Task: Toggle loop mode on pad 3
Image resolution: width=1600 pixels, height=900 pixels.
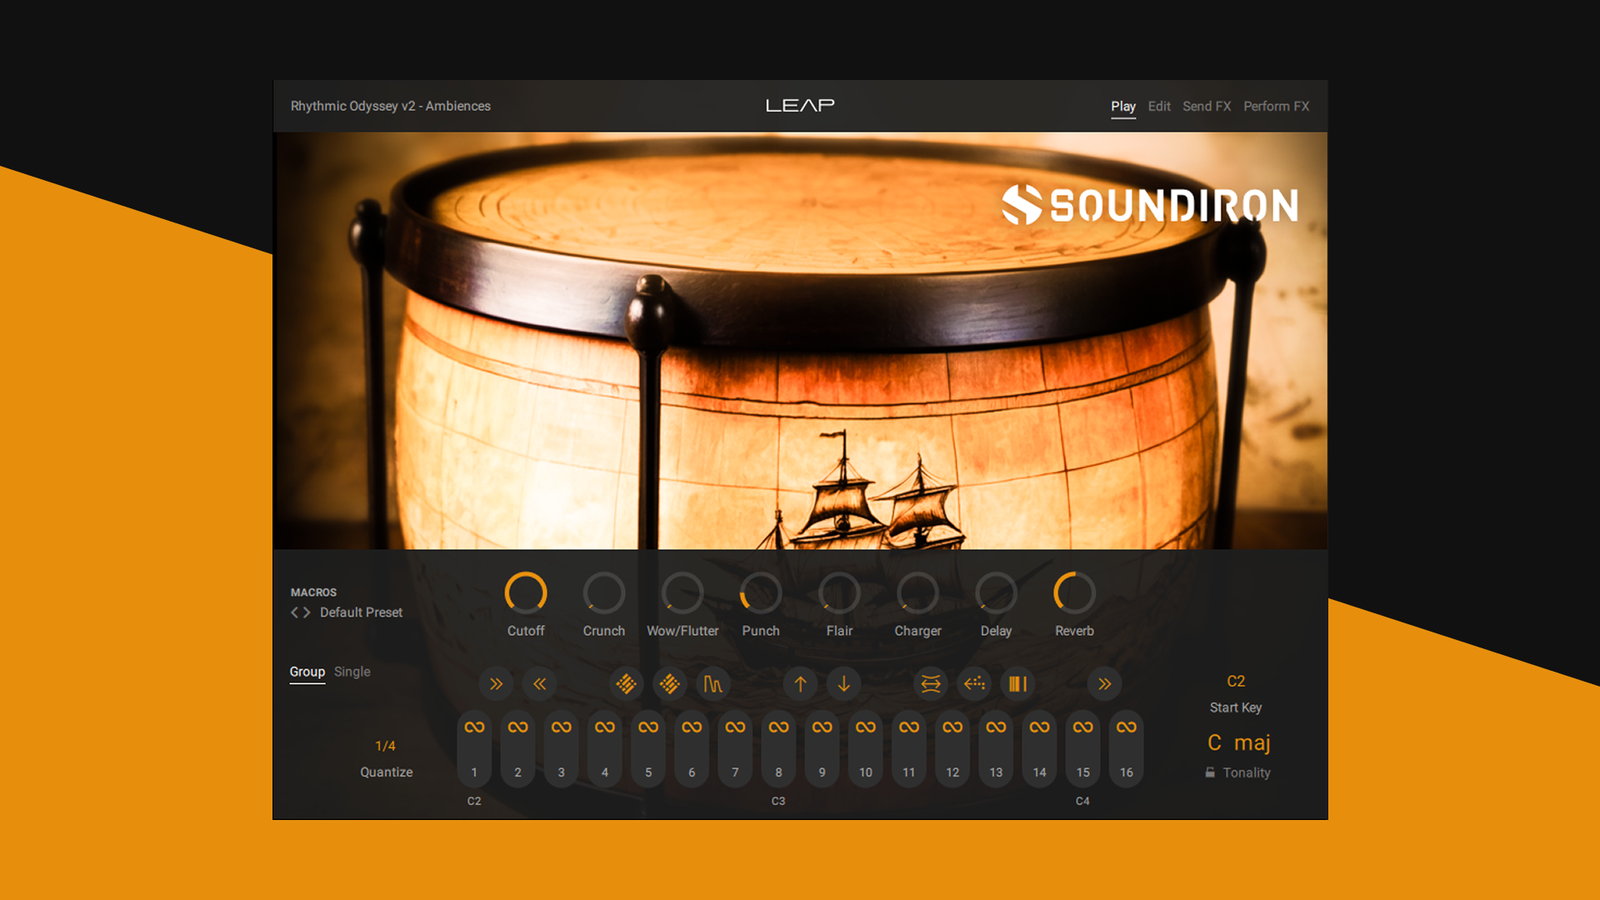Action: pyautogui.click(x=561, y=727)
